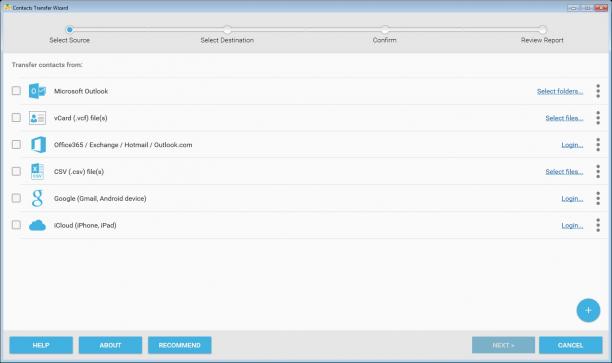612x363 pixels.
Task: Click Office365 / Exchange / Hotmail / Outlook.com text
Action: coord(123,145)
